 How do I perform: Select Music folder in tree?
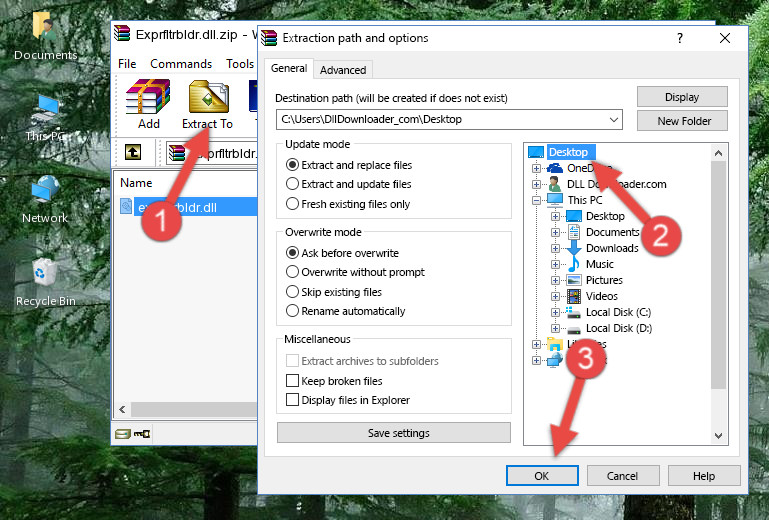[x=600, y=264]
